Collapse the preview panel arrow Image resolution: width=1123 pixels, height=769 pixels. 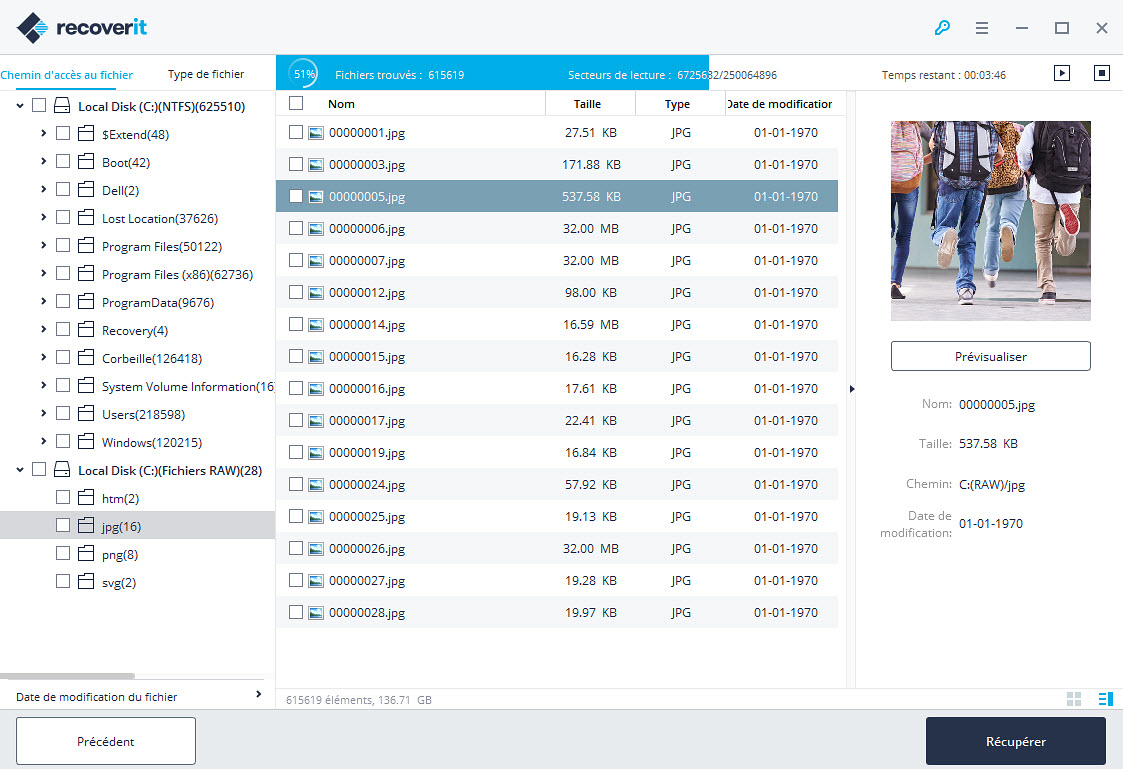[x=852, y=389]
